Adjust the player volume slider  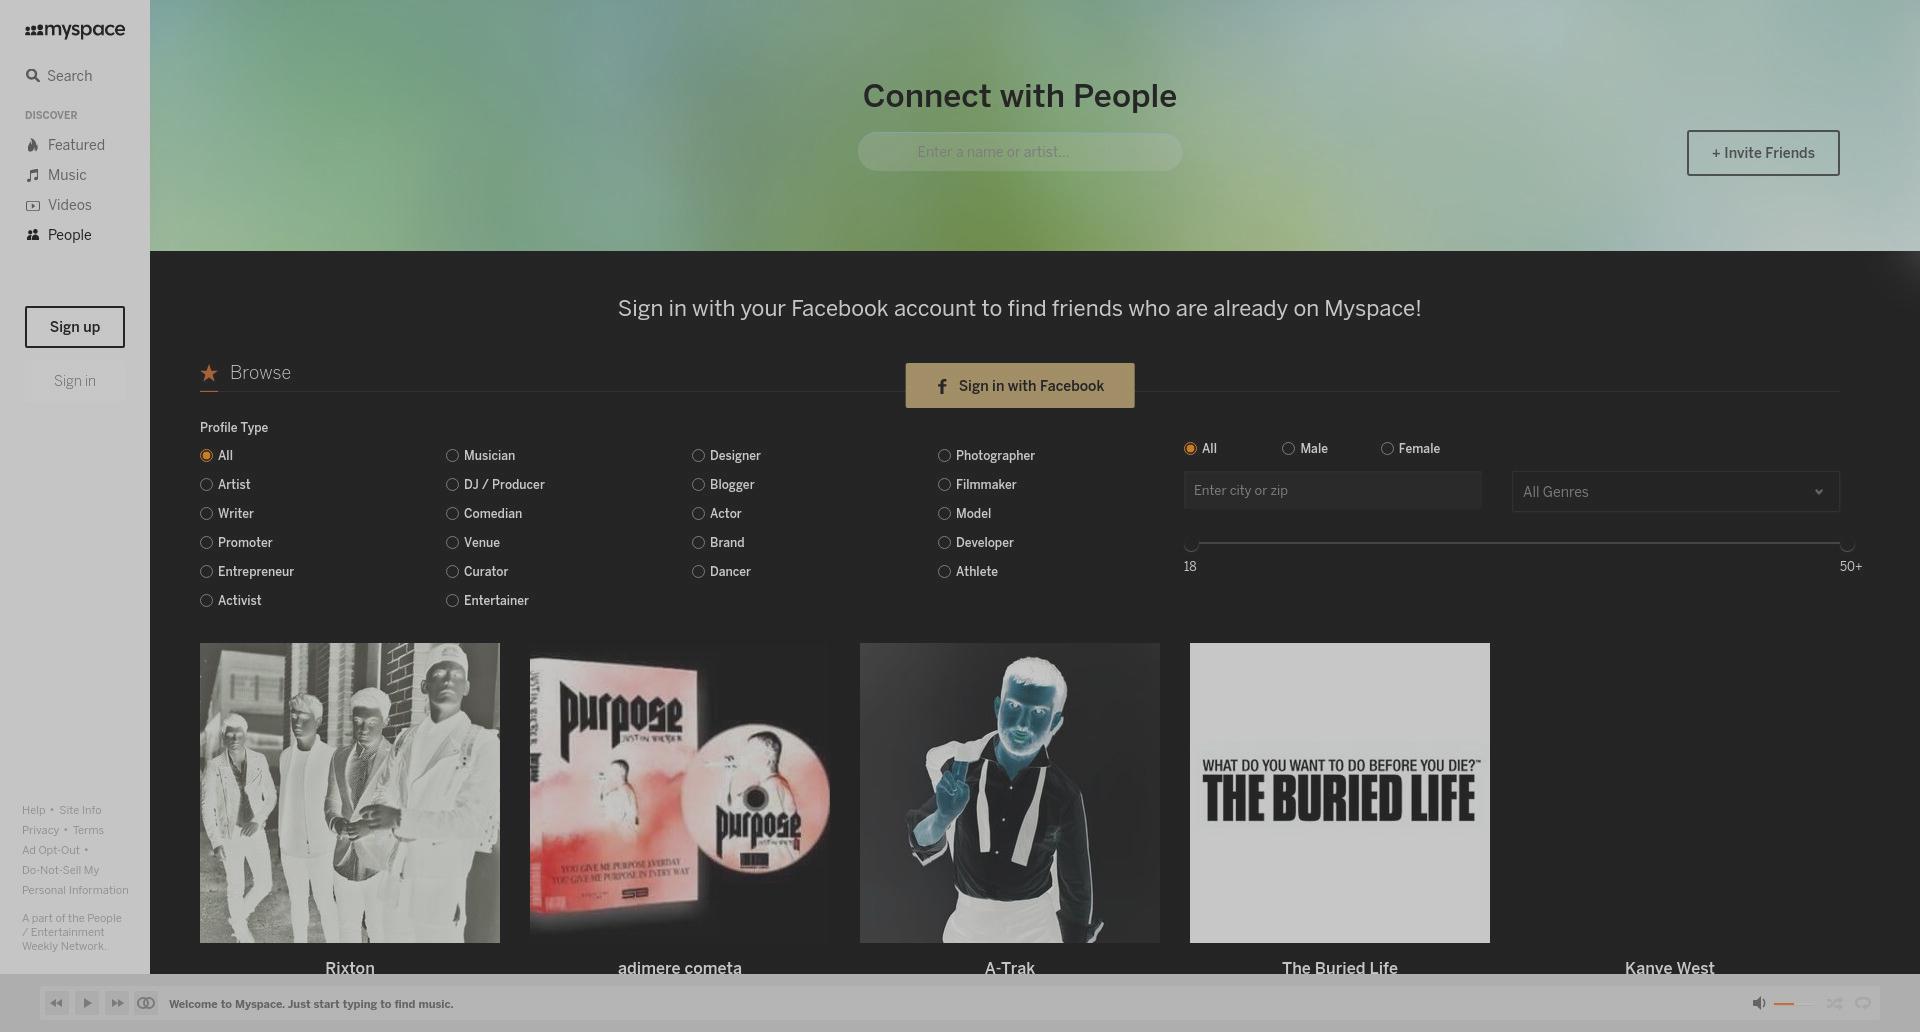click(x=1794, y=1003)
